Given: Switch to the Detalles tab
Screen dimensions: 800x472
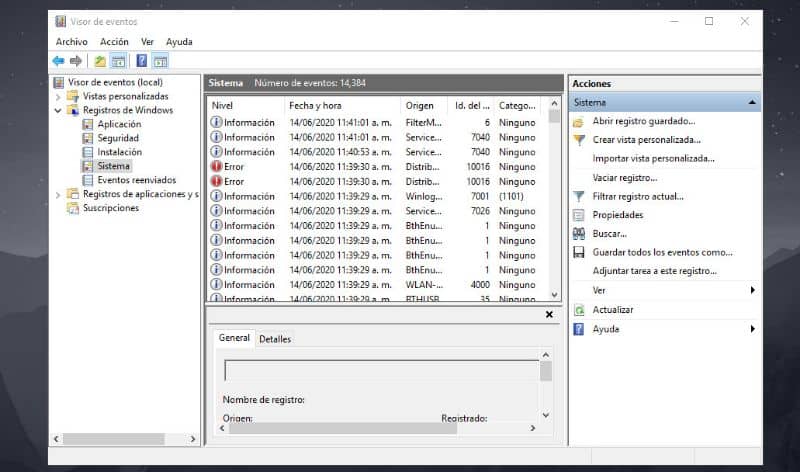Looking at the screenshot, I should [275, 339].
